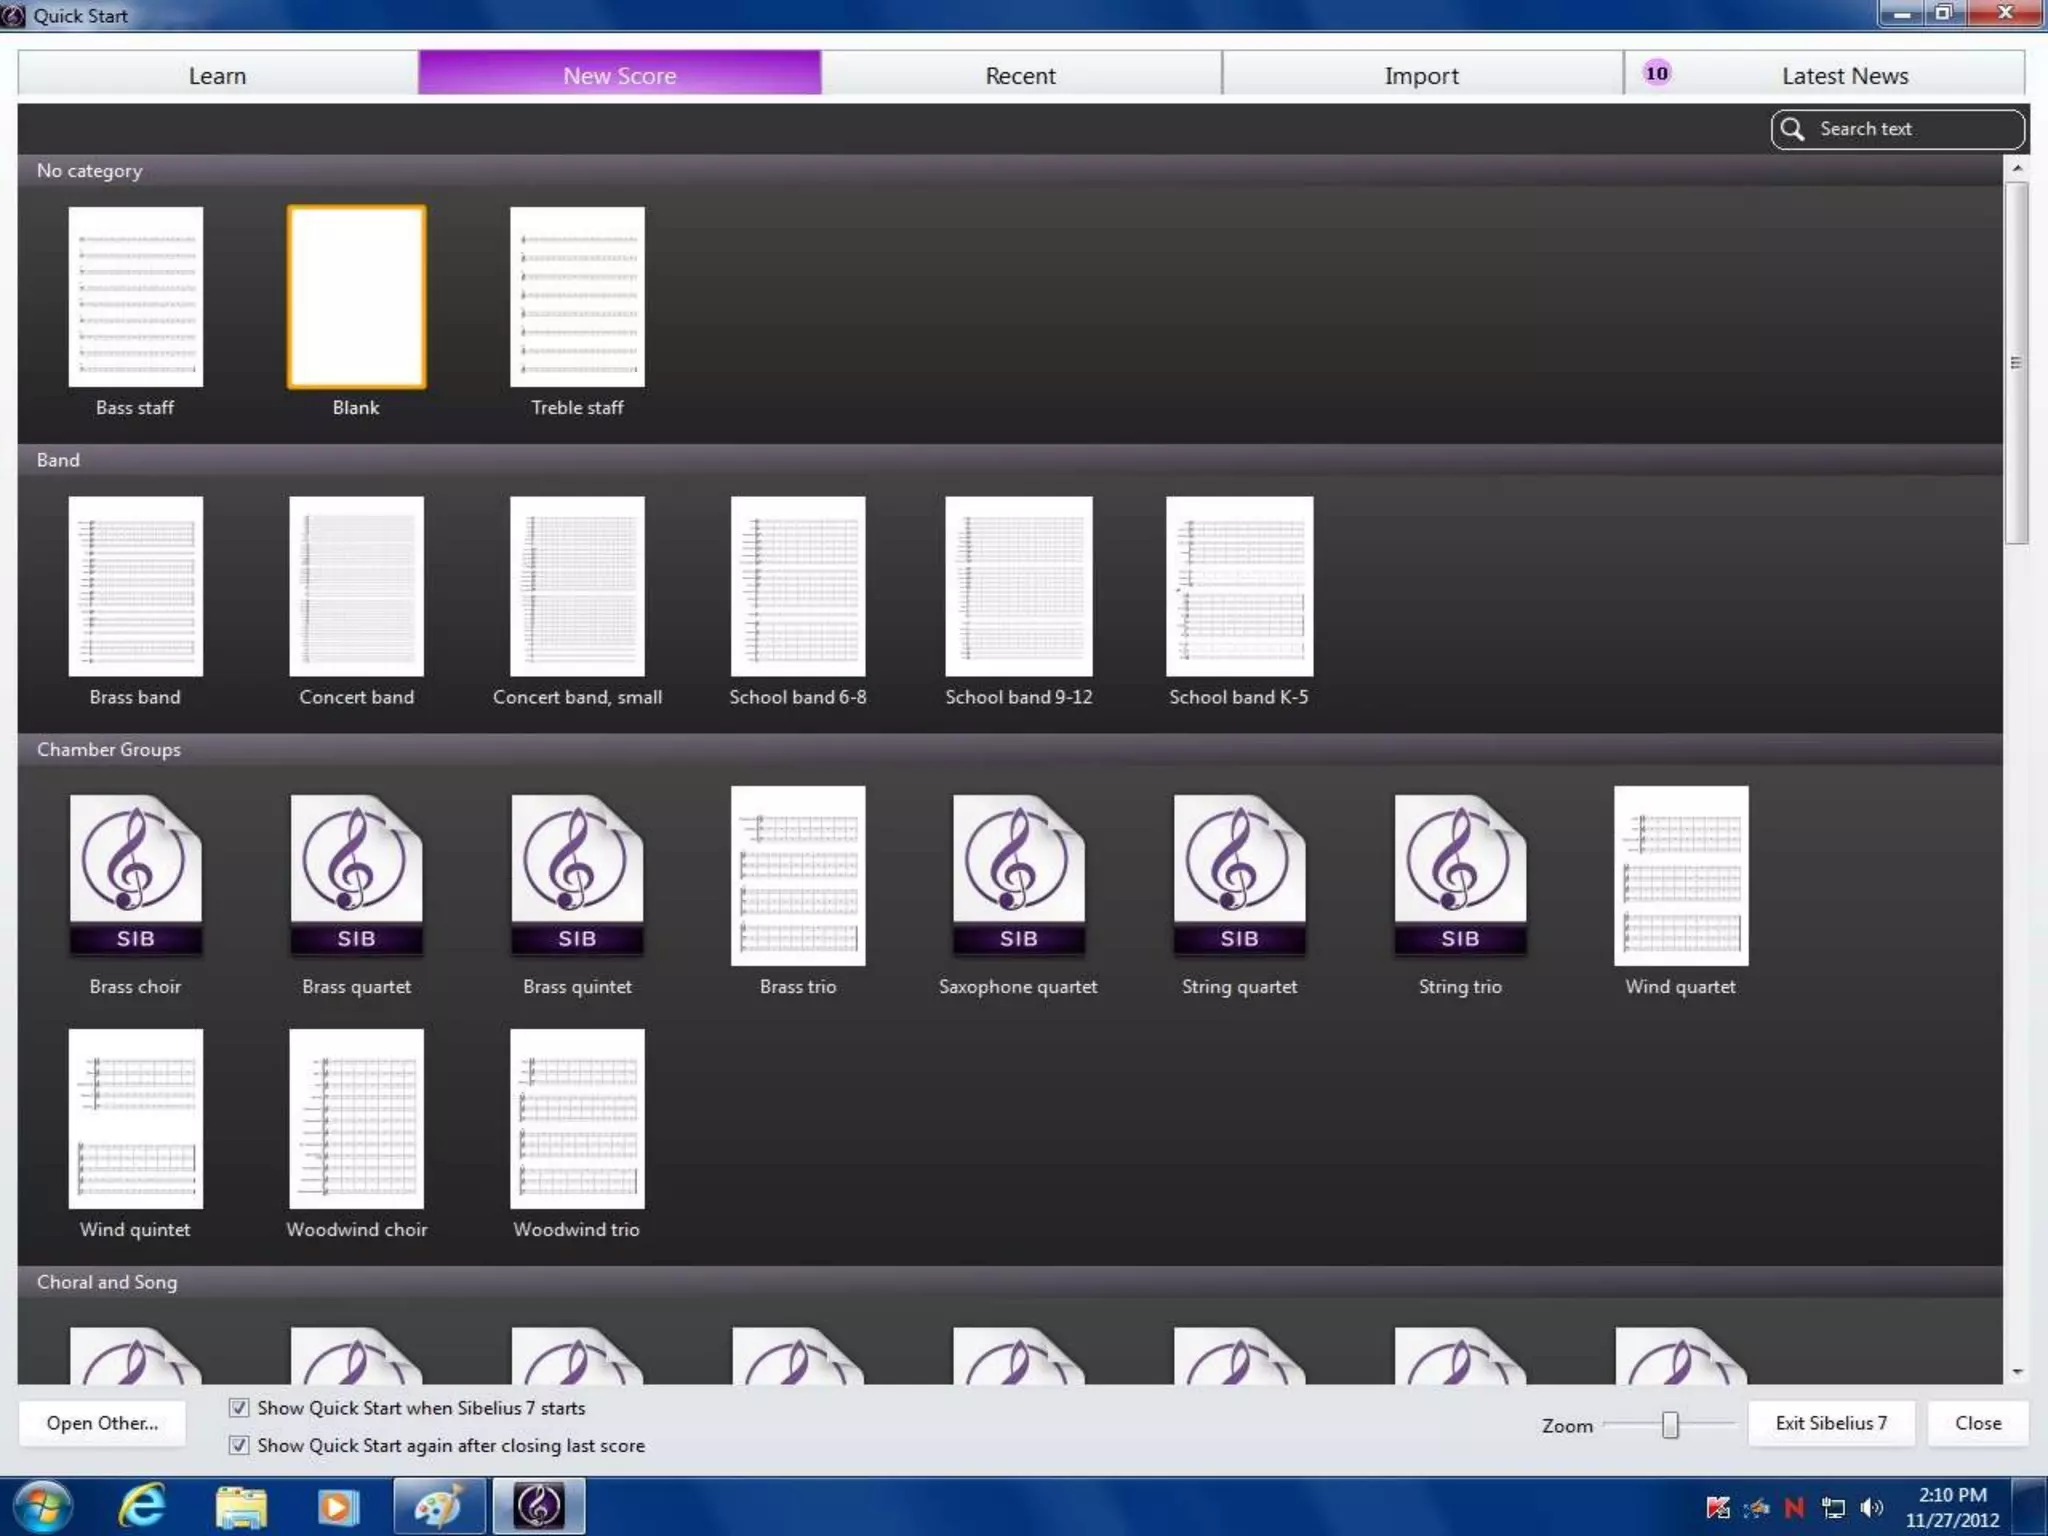The height and width of the screenshot is (1536, 2048).
Task: Switch to the Recent tab
Action: click(x=1020, y=75)
